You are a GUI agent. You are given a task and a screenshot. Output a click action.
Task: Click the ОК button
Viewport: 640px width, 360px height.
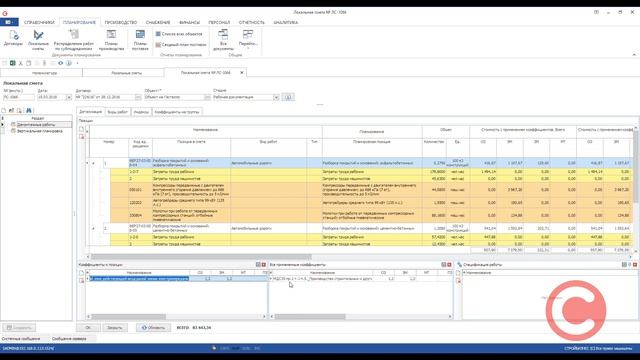click(88, 328)
